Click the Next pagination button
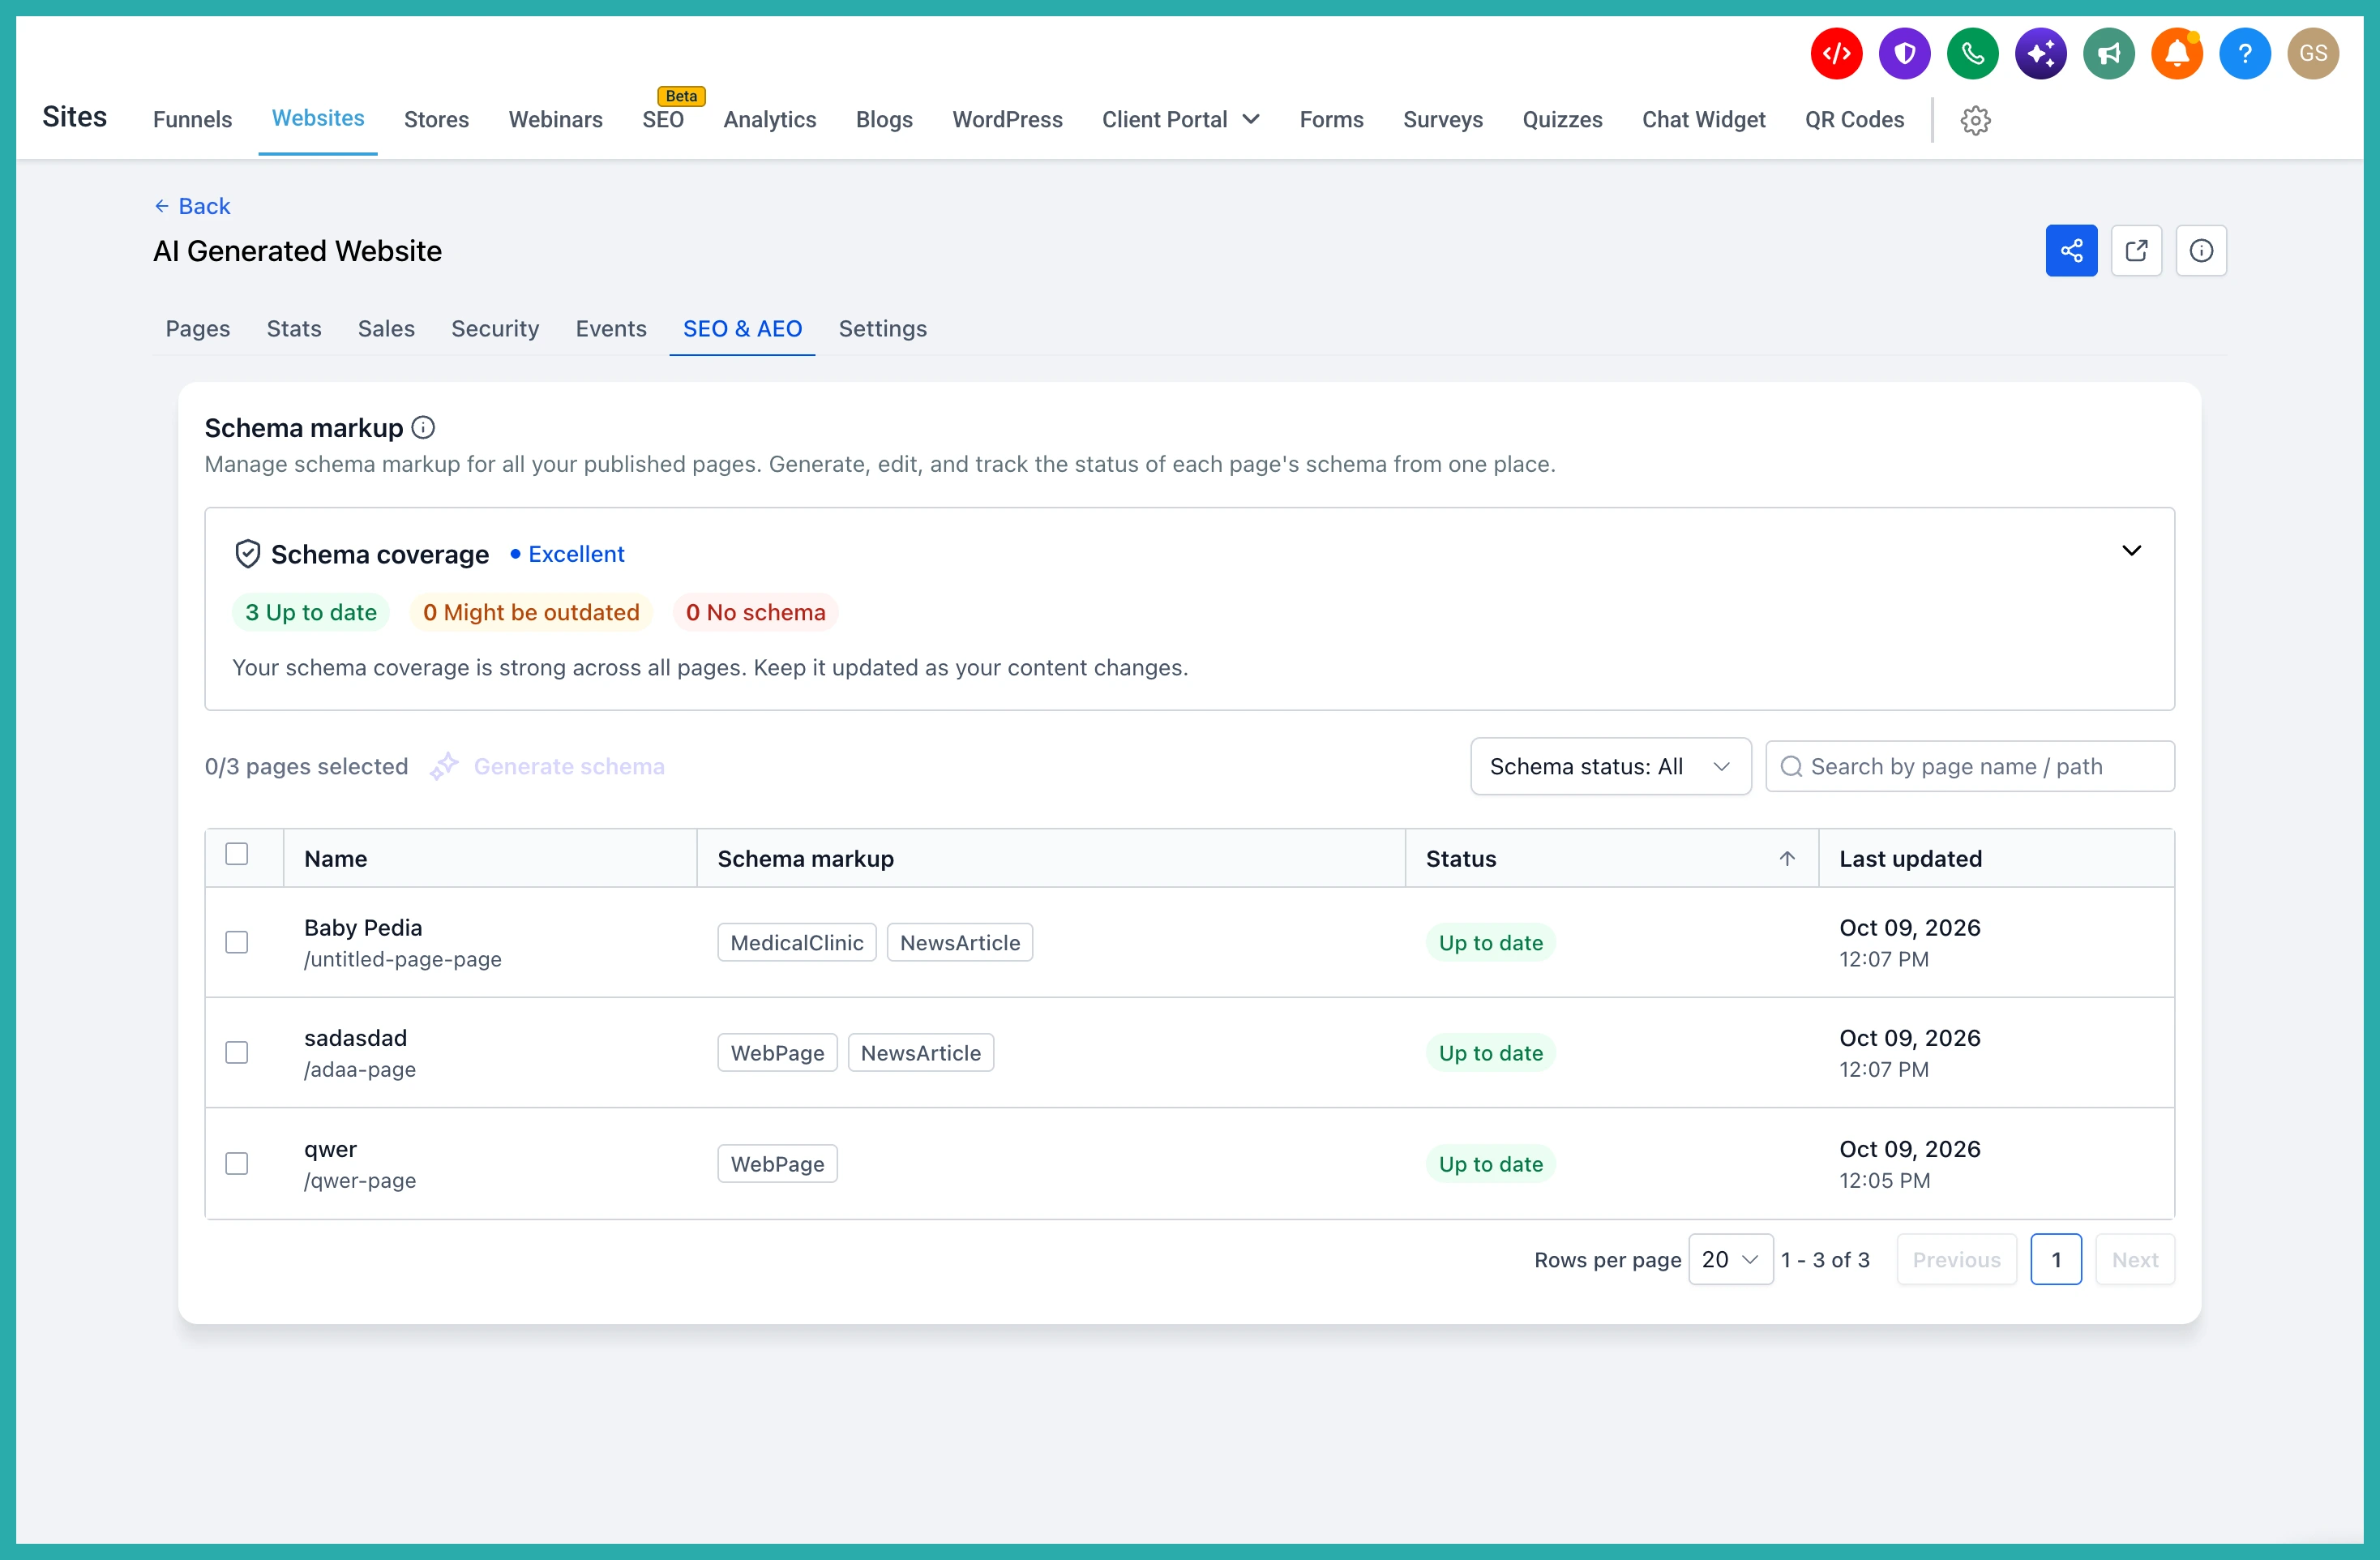Image resolution: width=2380 pixels, height=1560 pixels. pyautogui.click(x=2135, y=1259)
